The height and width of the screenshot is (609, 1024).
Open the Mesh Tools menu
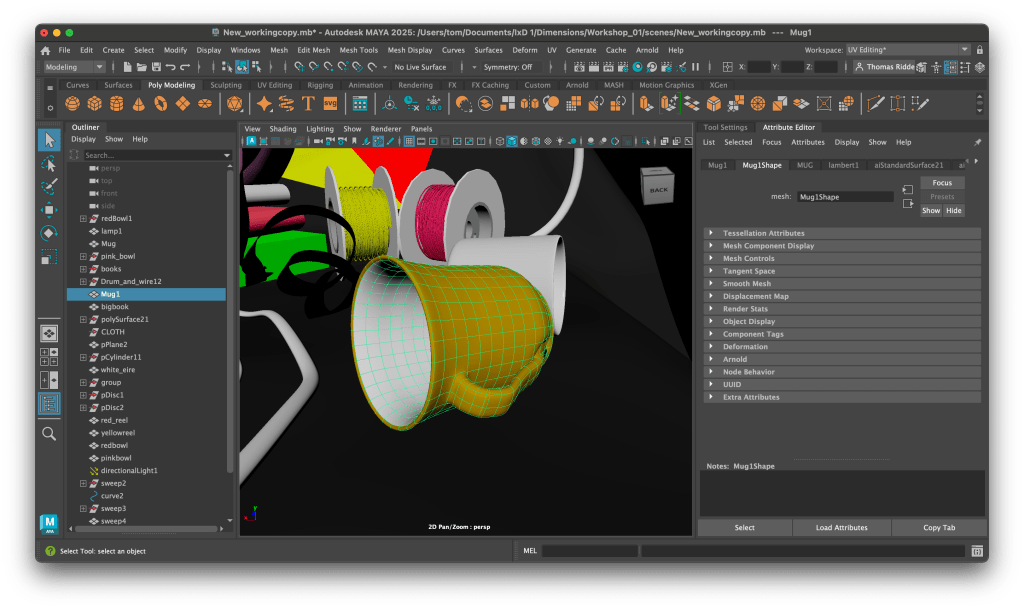point(358,50)
